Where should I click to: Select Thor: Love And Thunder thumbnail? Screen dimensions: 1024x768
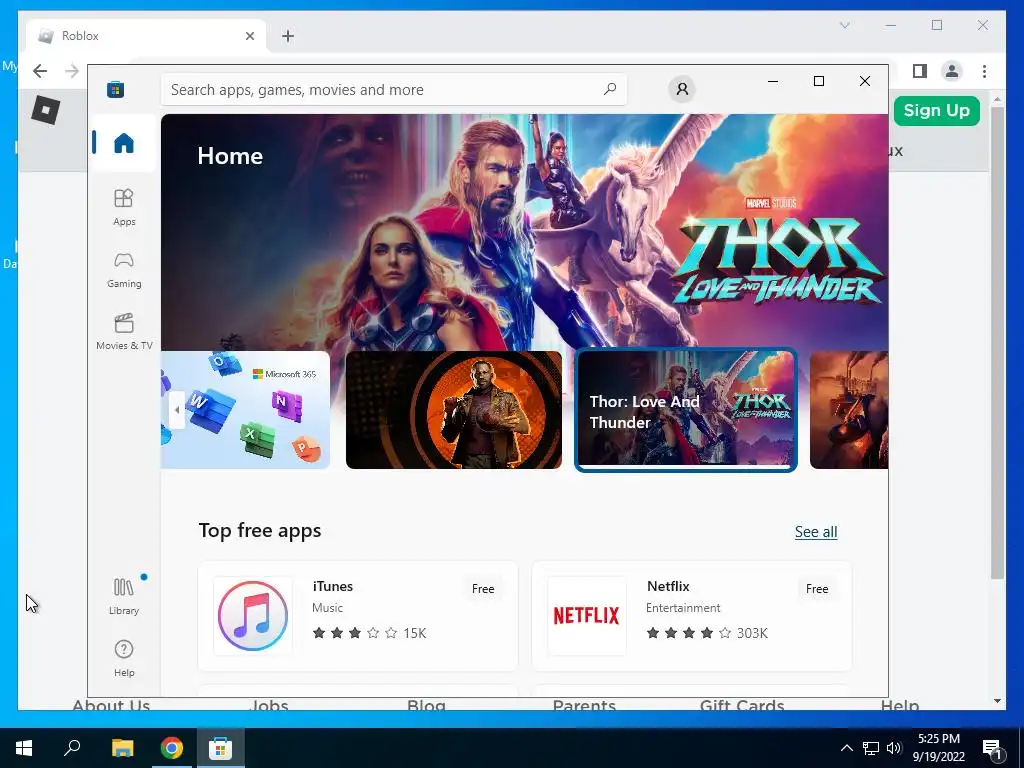(686, 410)
